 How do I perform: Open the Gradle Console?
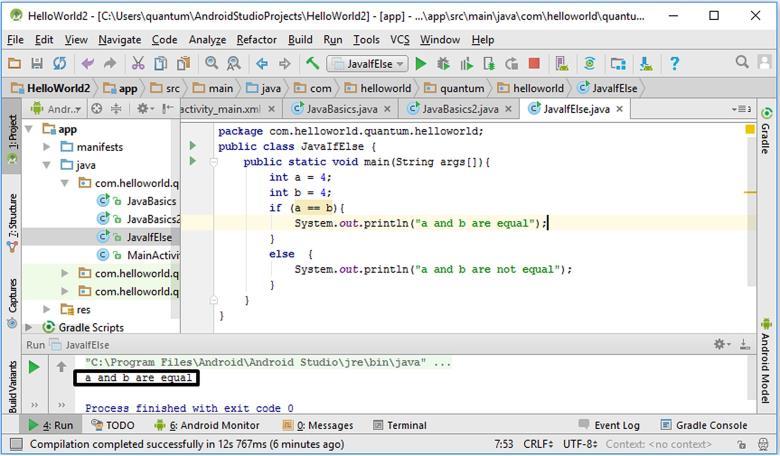704,425
